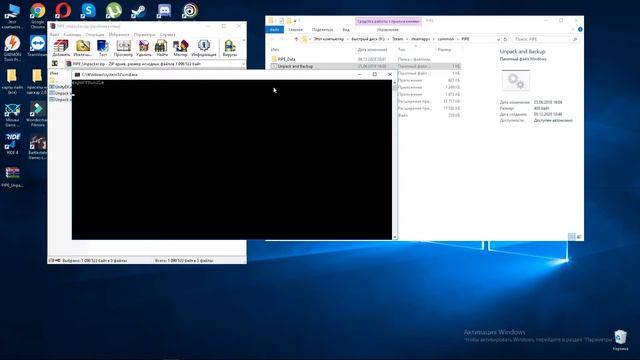This screenshot has height=360, width=640.
Task: Select the TeamViewer desktop shortcut
Action: (38, 46)
